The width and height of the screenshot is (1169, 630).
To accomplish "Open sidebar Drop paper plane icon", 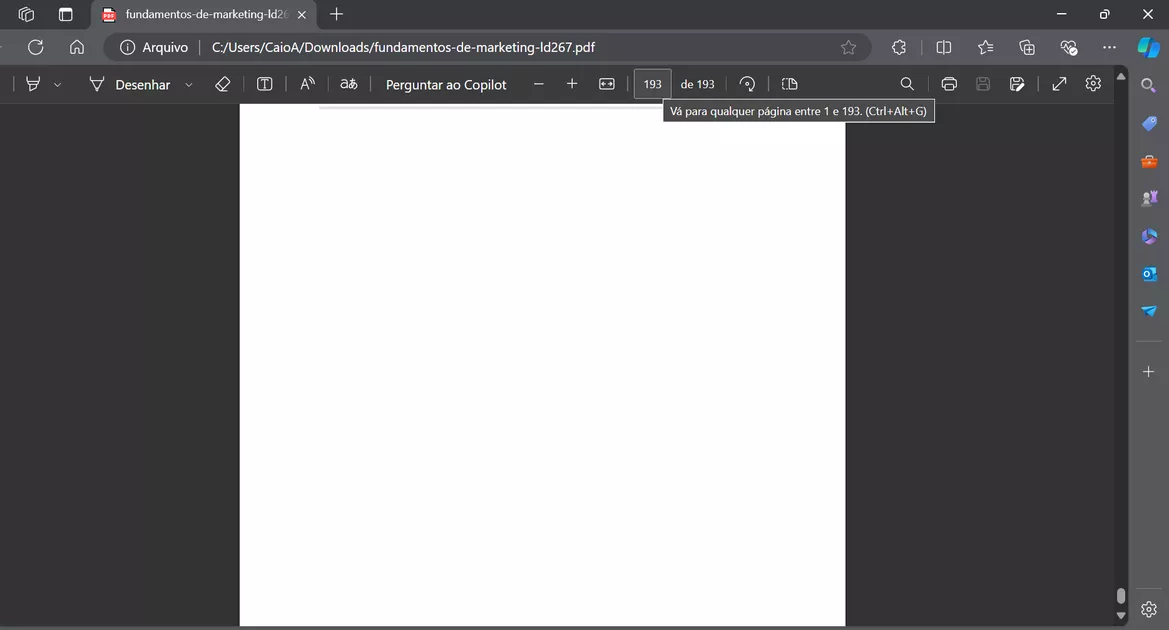I will (1149, 311).
